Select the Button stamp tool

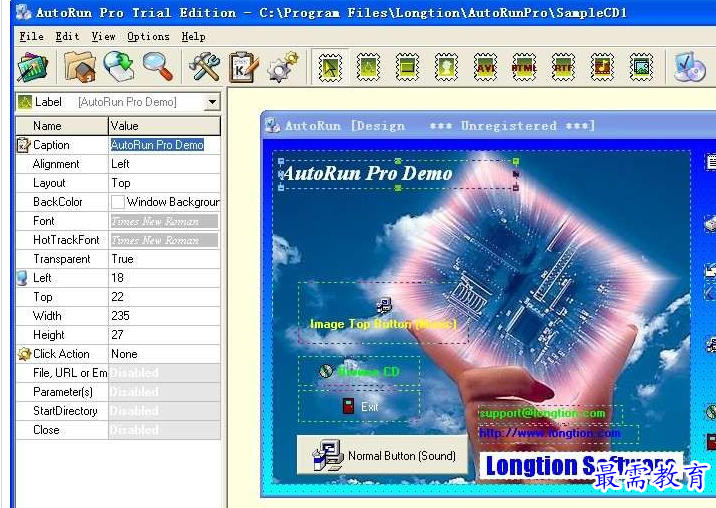[x=407, y=67]
